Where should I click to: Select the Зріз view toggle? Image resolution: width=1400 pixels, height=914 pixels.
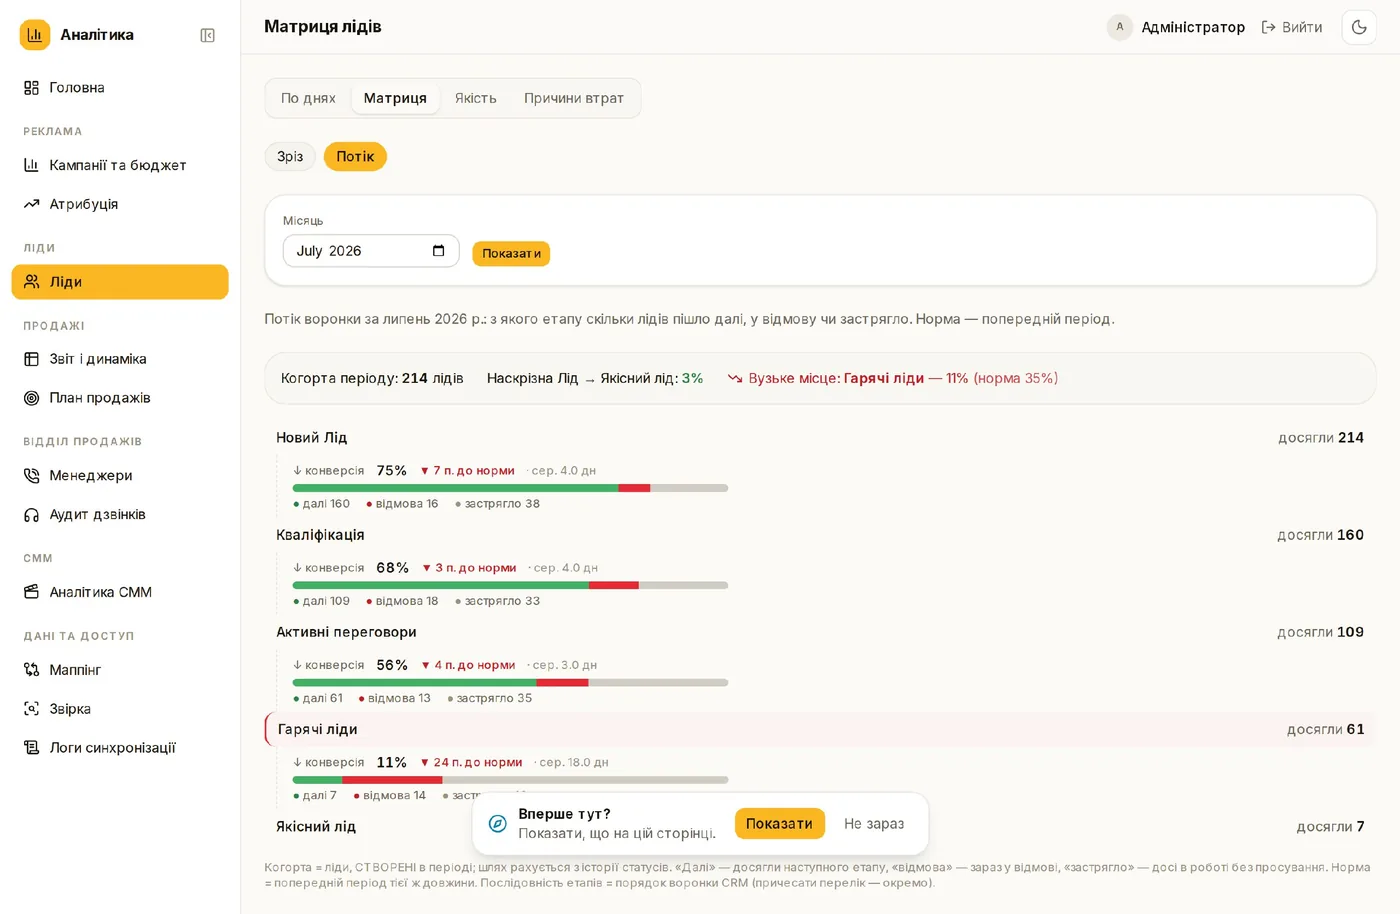pyautogui.click(x=290, y=157)
